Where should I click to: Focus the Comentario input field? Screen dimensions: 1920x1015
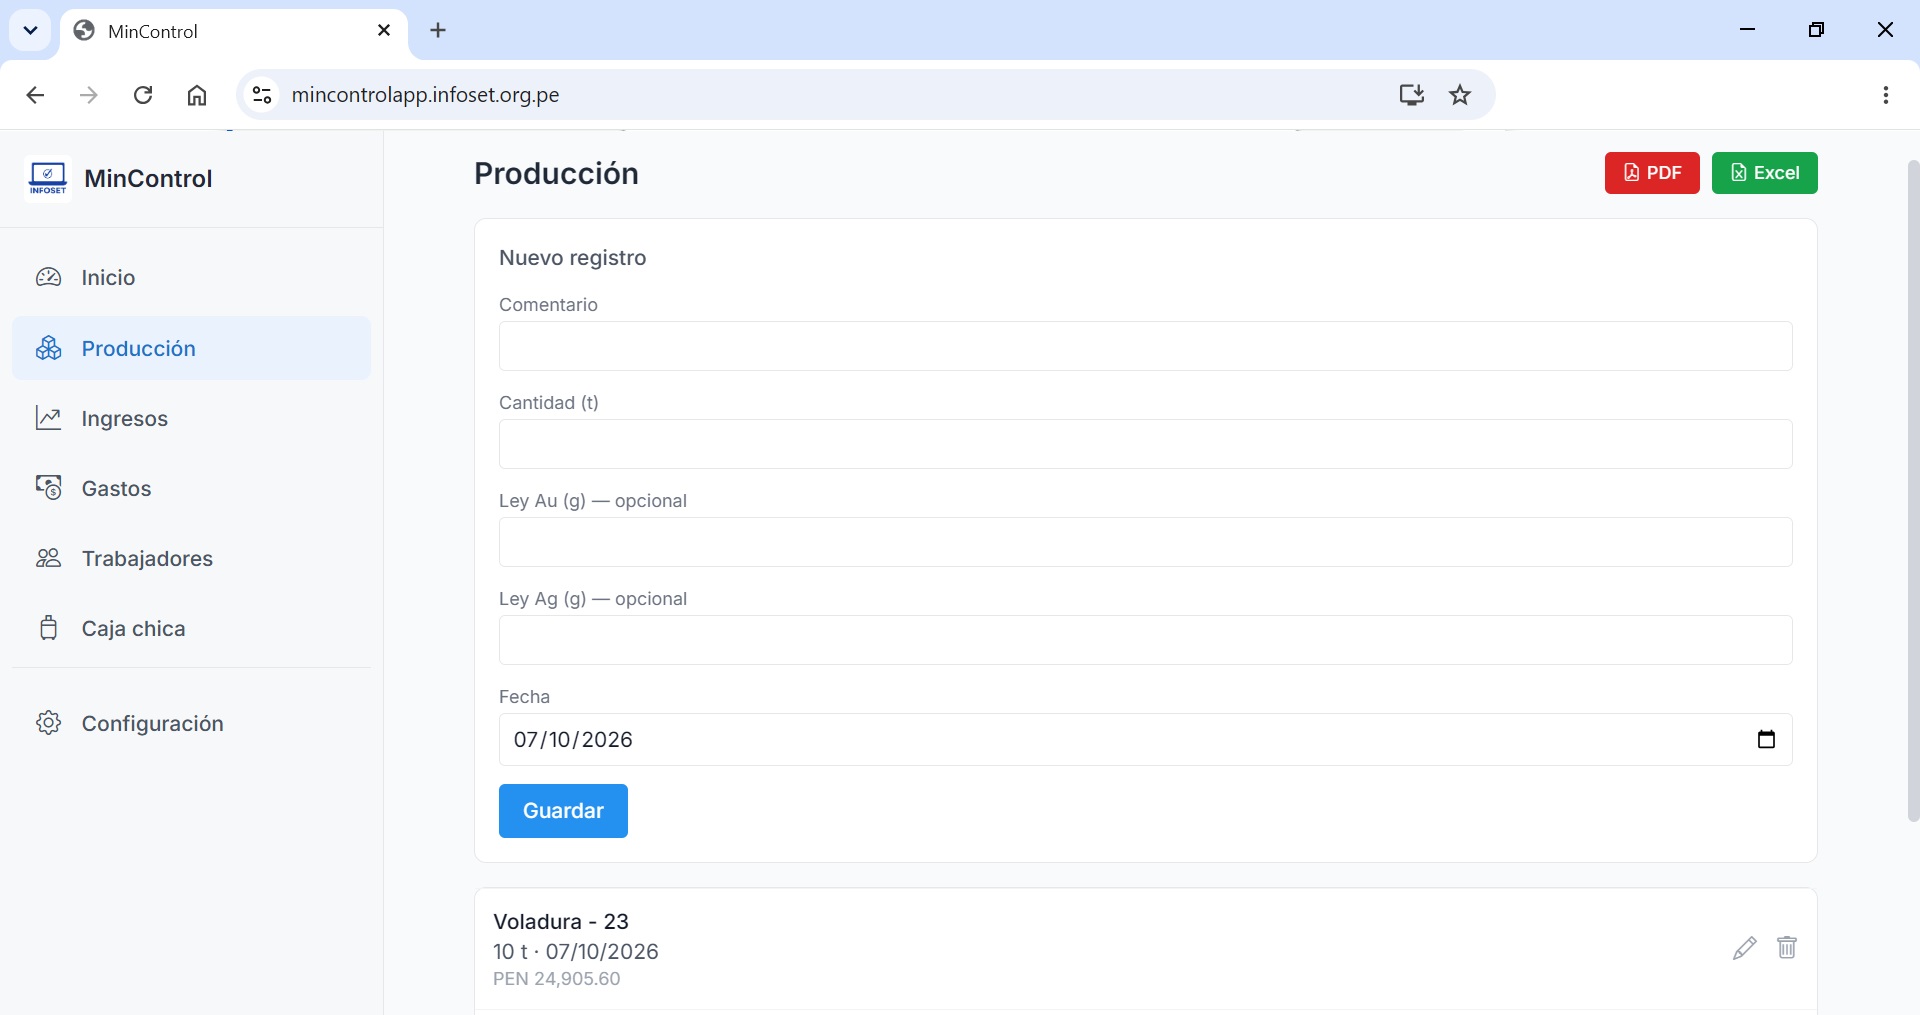click(x=1145, y=346)
